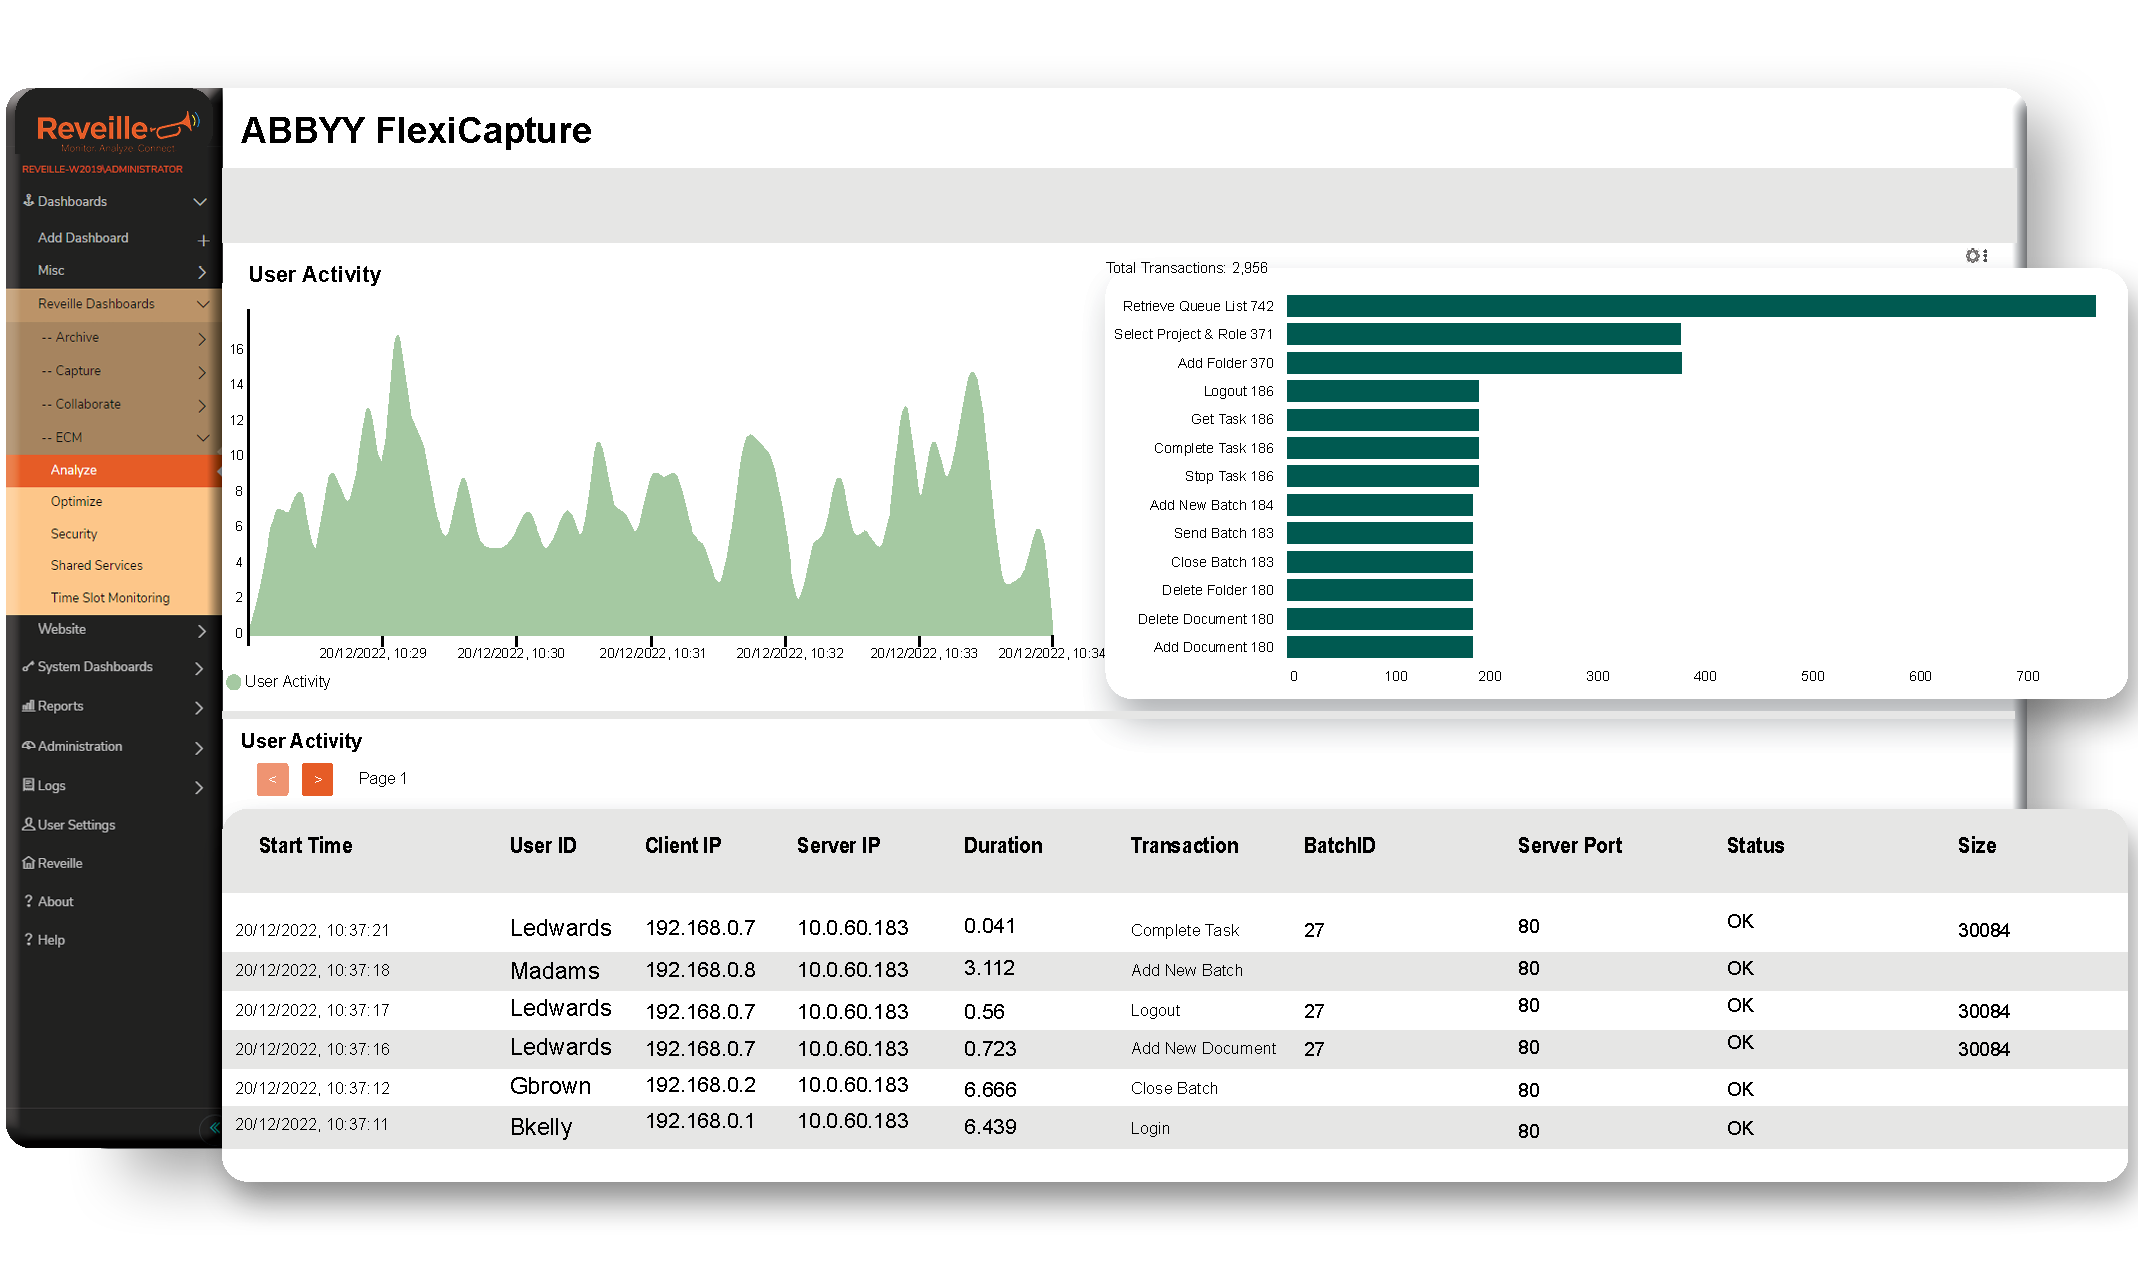Expand the Capture chevron
This screenshot has width=2138, height=1275.
[202, 372]
